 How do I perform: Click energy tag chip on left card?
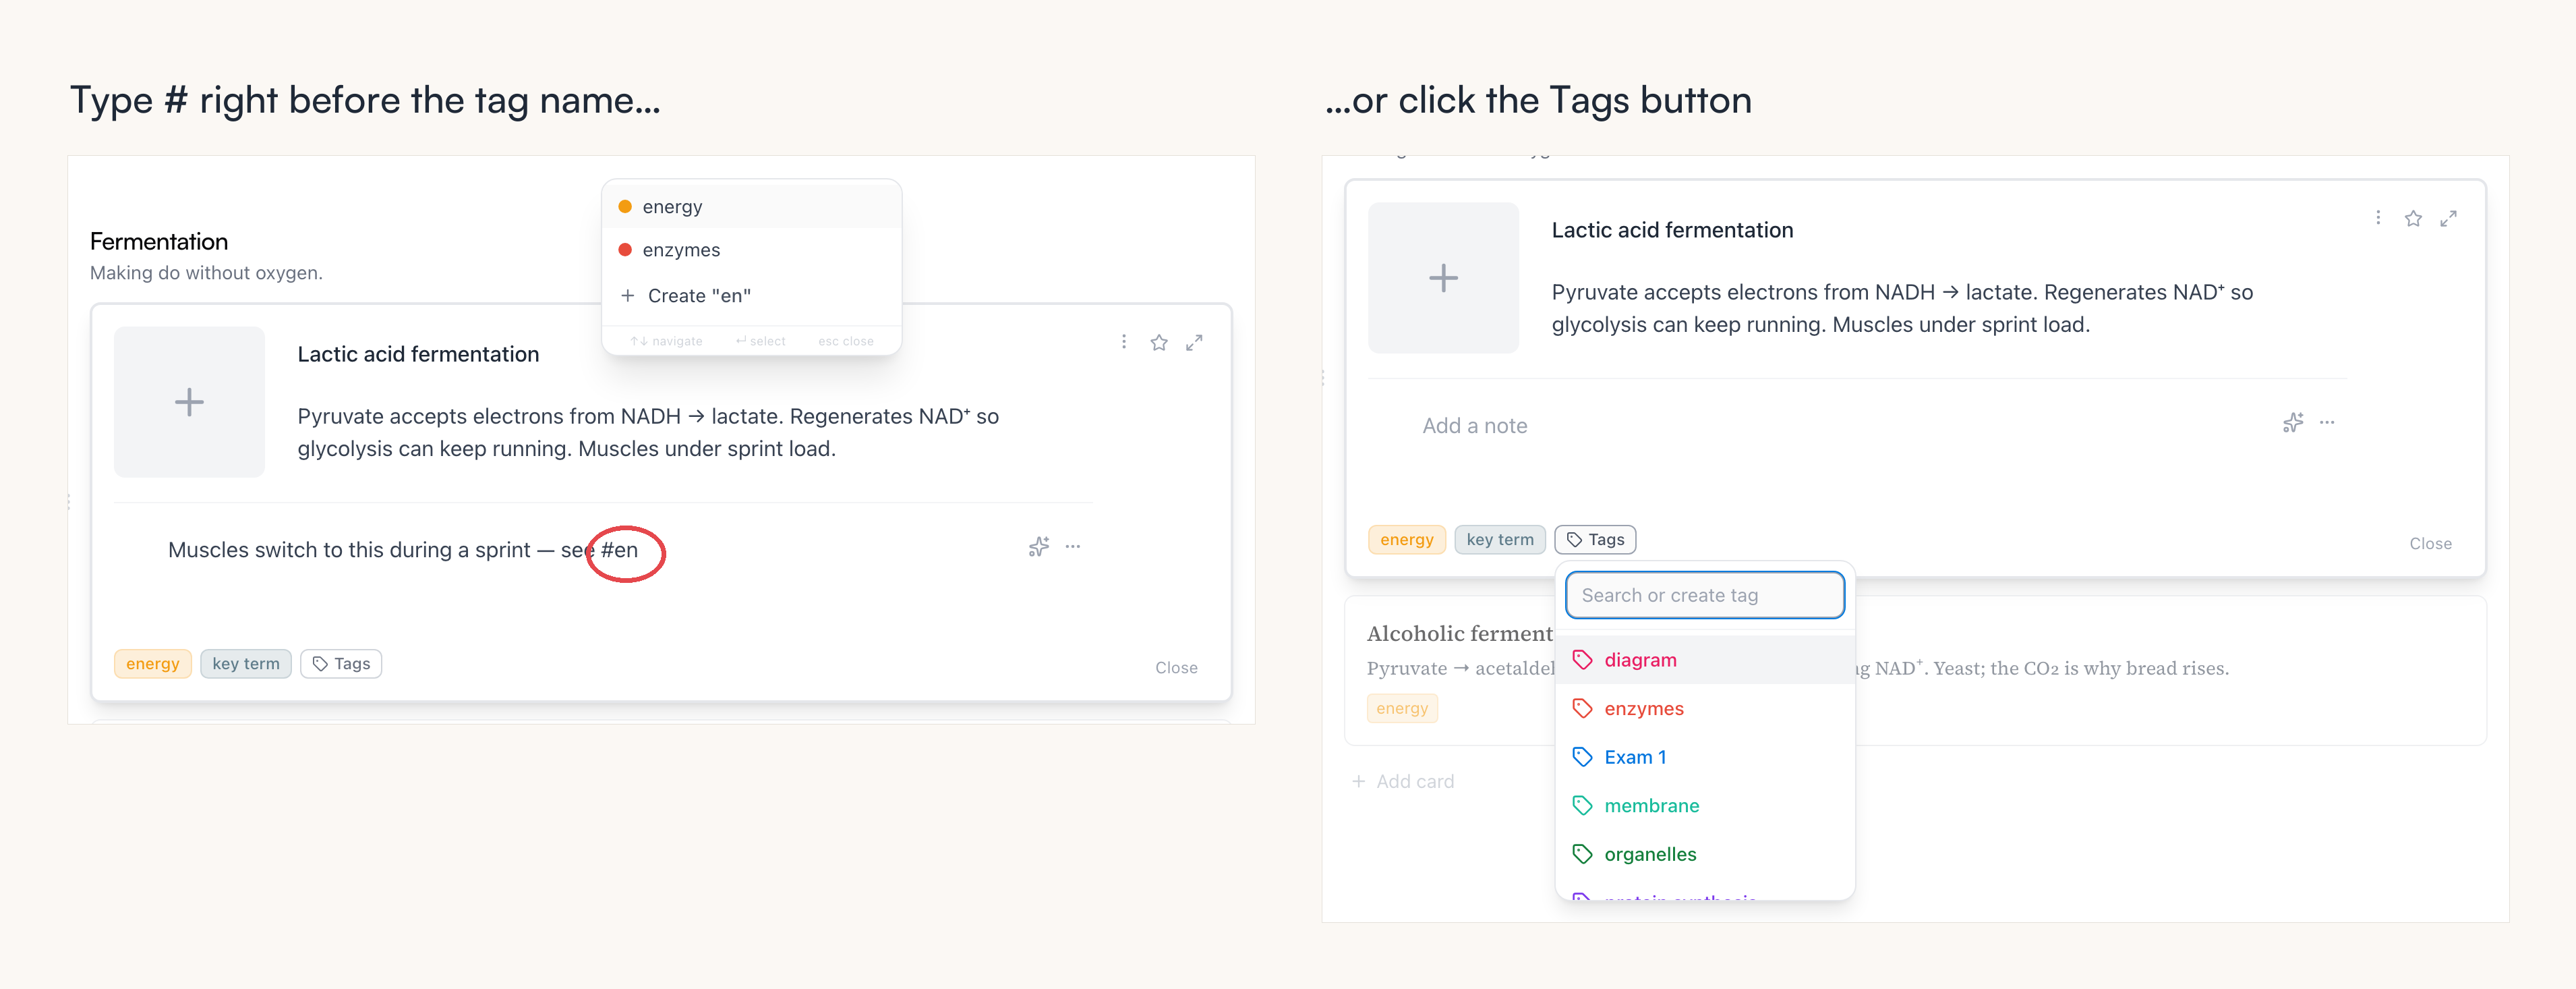coord(153,664)
